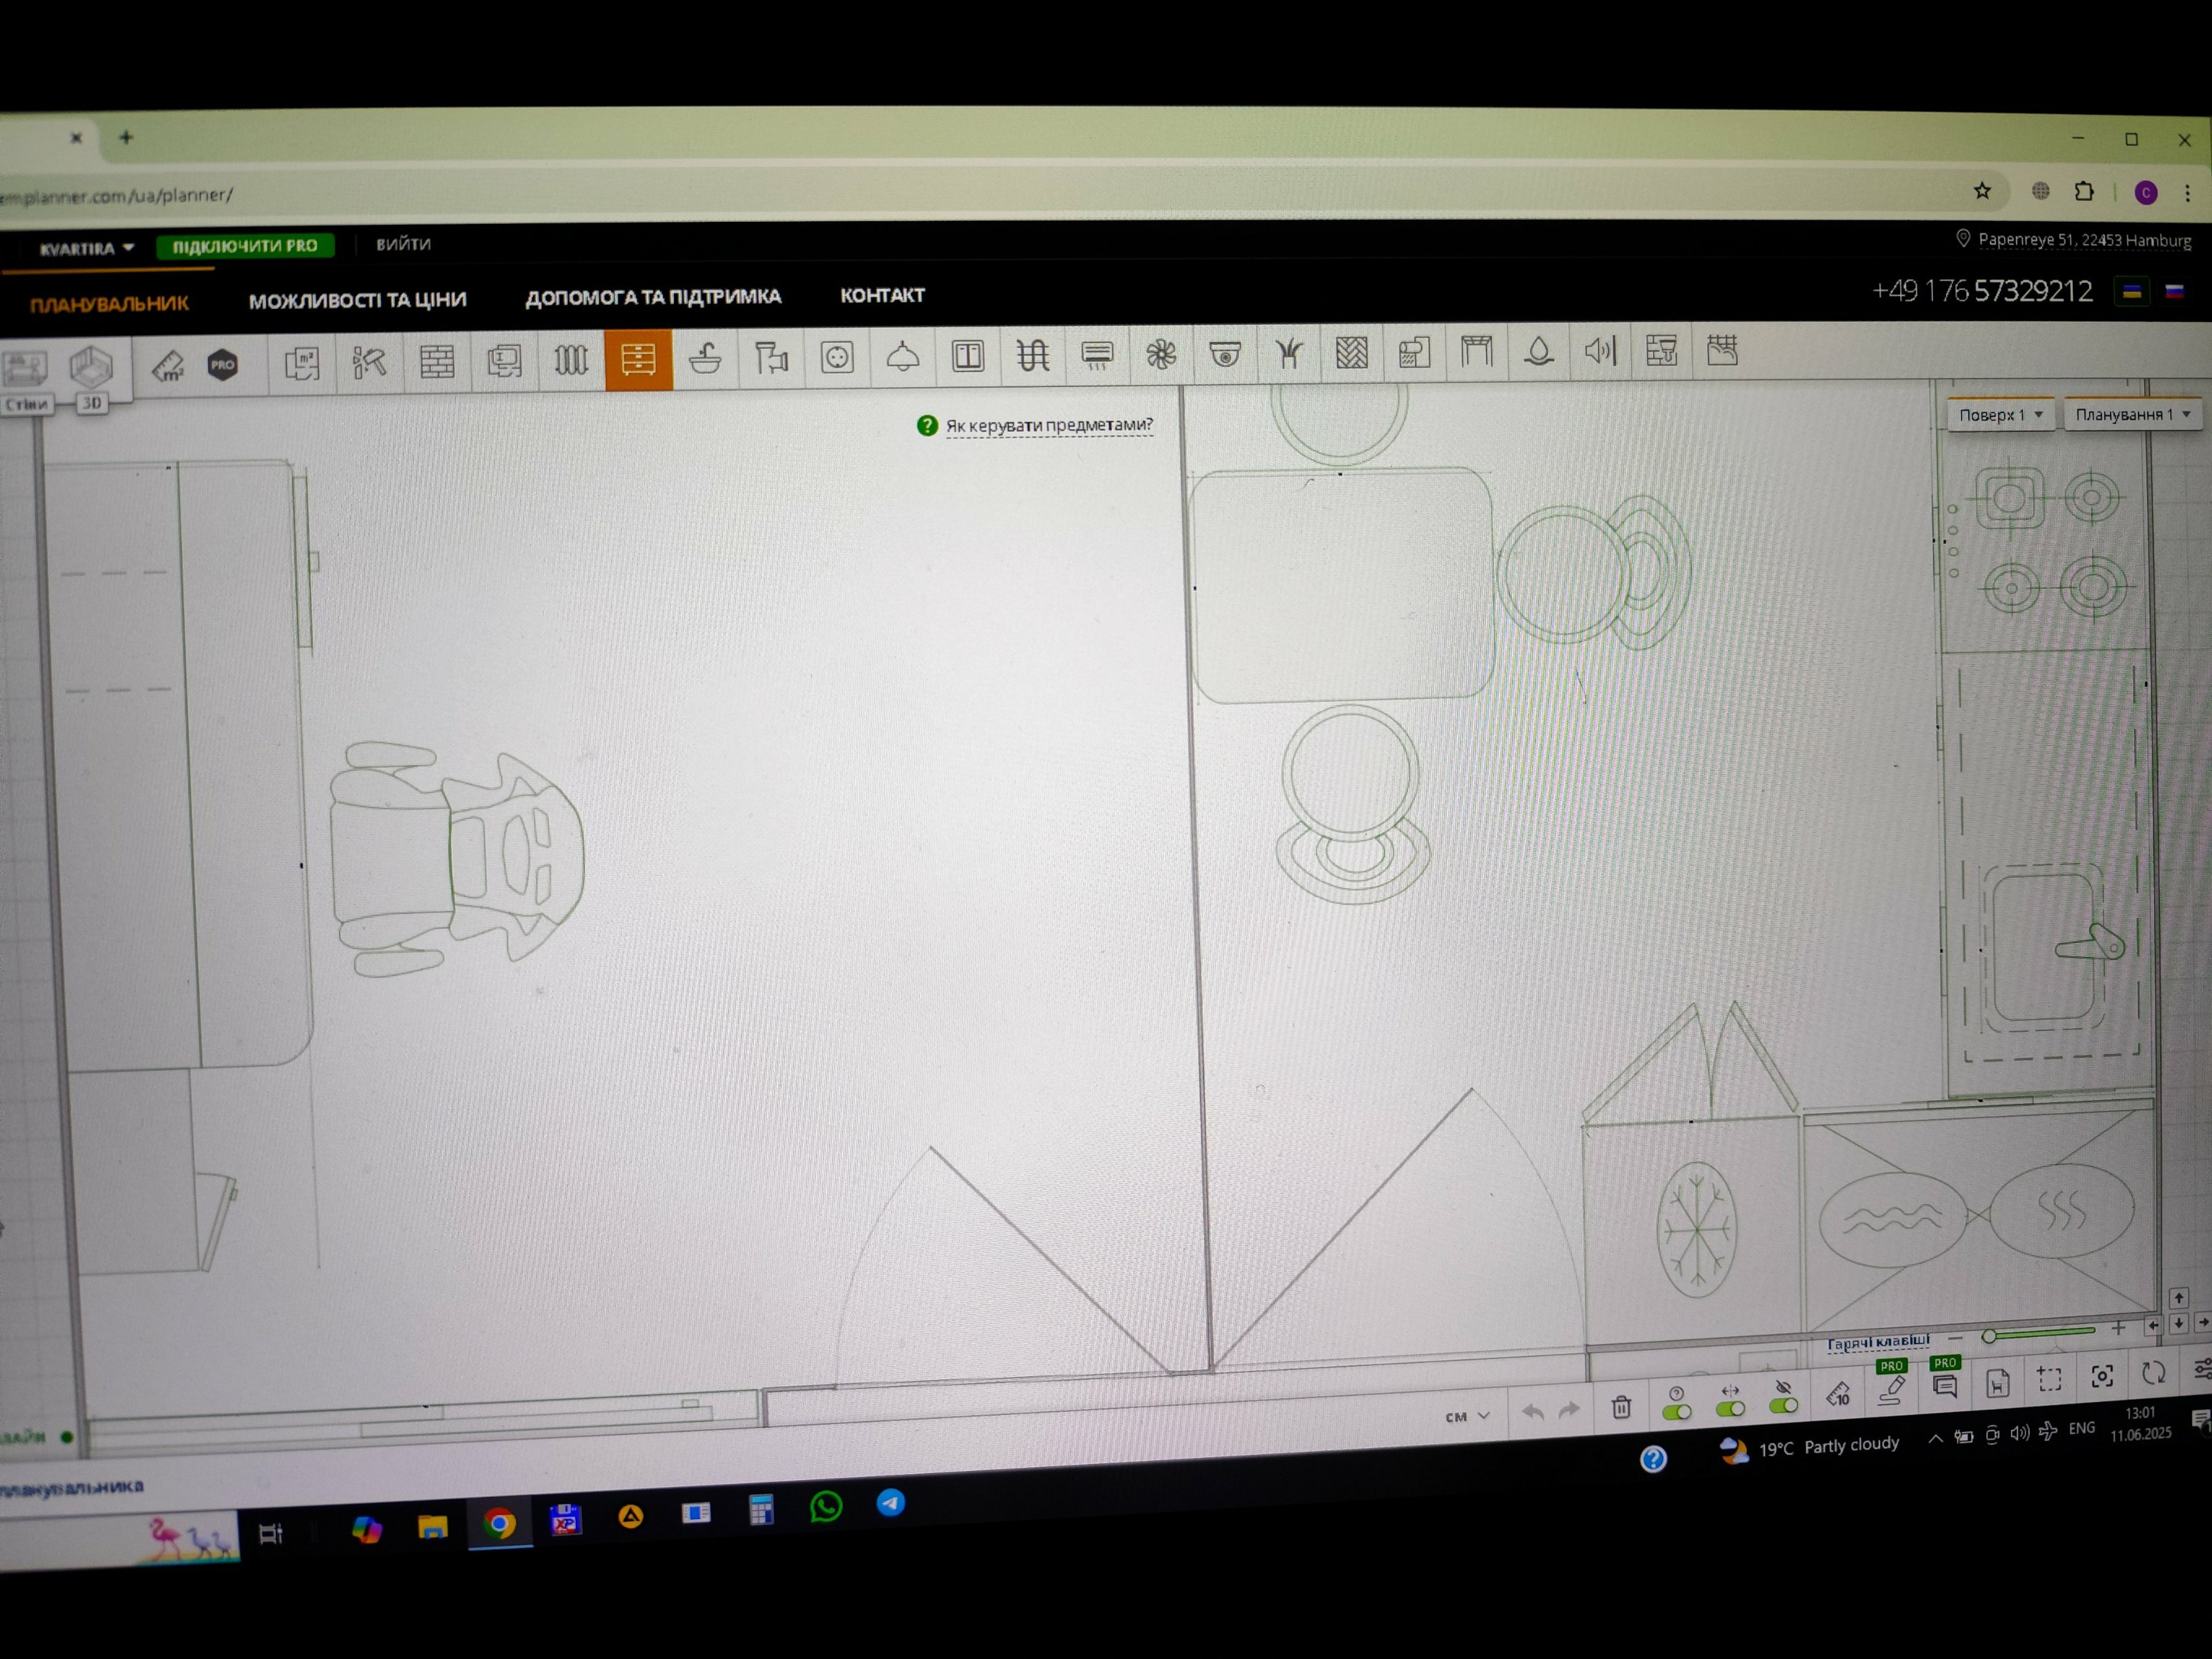This screenshot has height=1659, width=2212.
Task: Click the zoom slider handle
Action: (1989, 1335)
